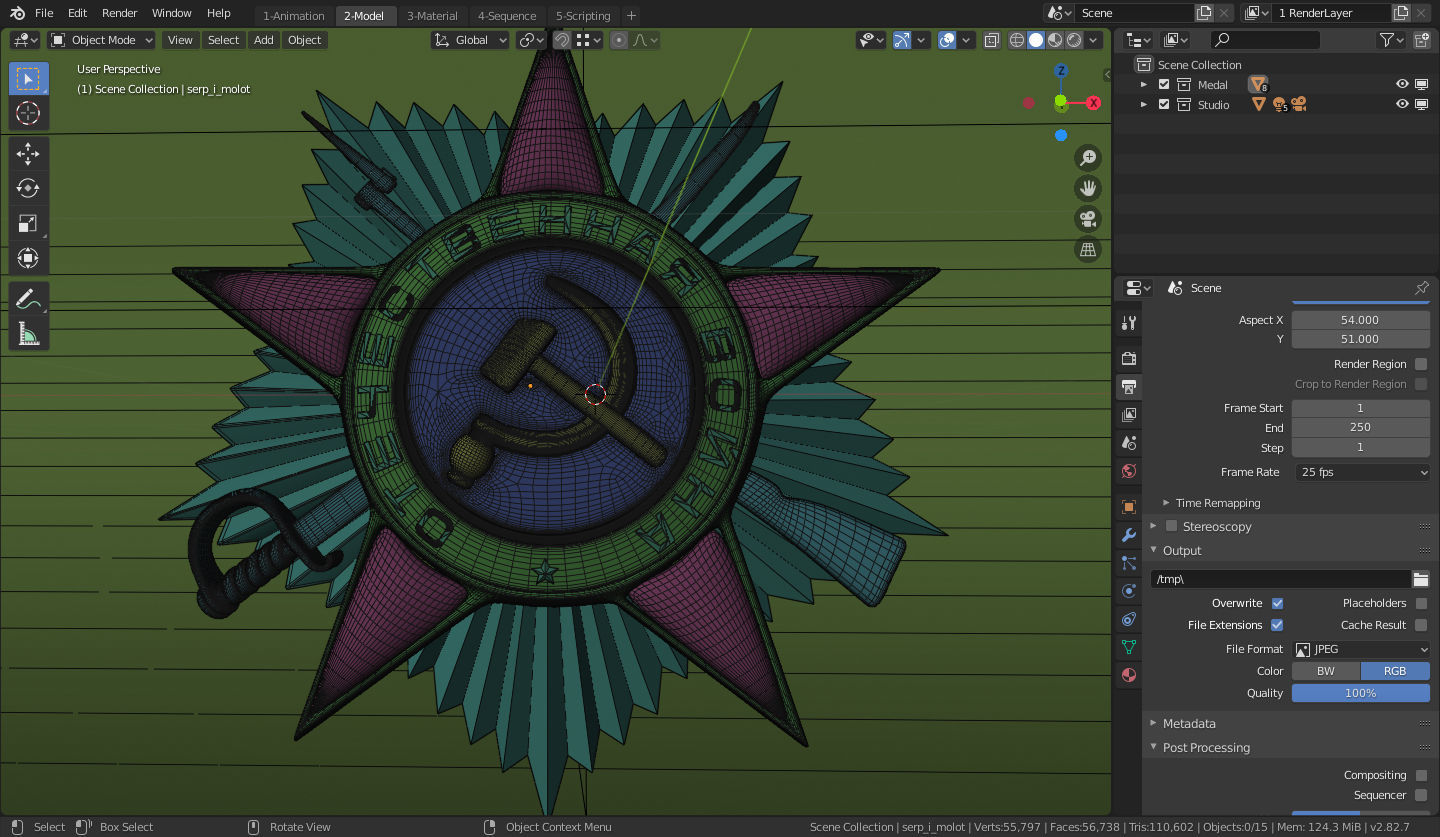Uncheck the Medal collection checkbox

(1164, 85)
